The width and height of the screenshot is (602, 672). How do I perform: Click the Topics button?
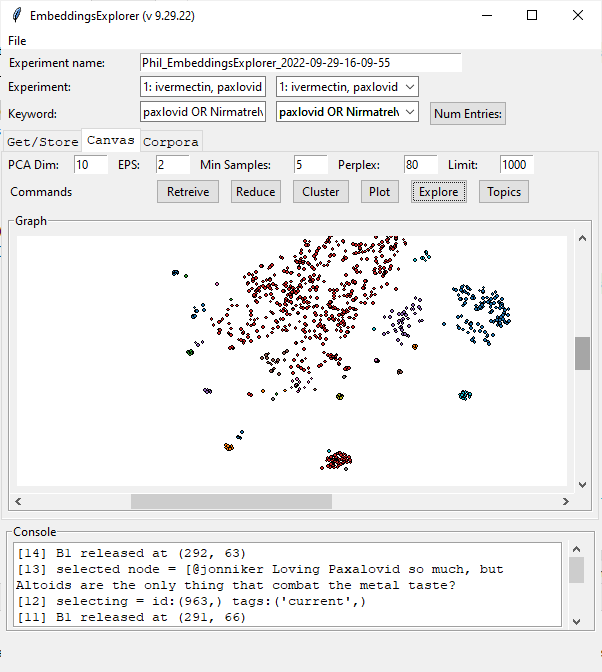504,191
